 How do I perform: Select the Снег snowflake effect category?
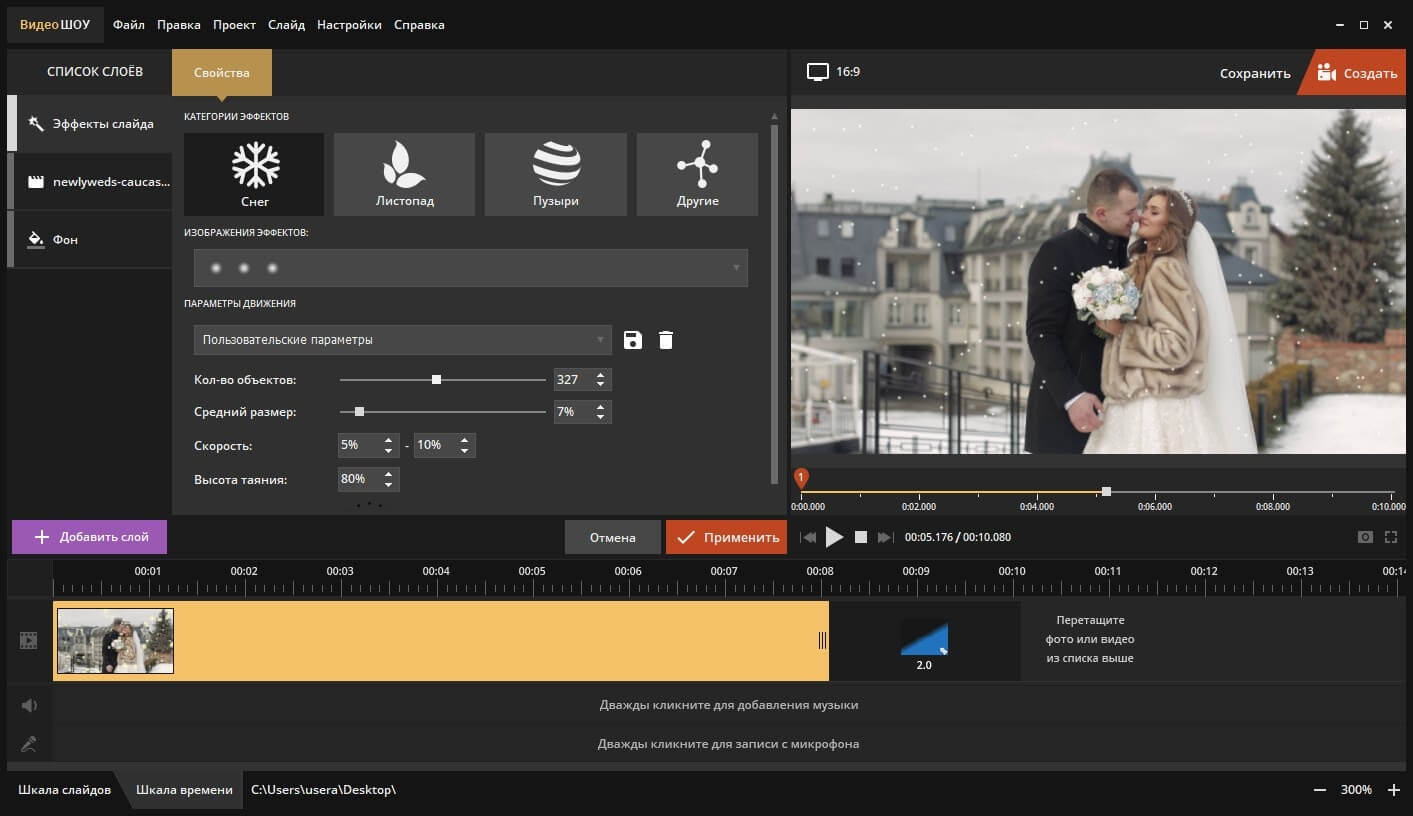[254, 174]
